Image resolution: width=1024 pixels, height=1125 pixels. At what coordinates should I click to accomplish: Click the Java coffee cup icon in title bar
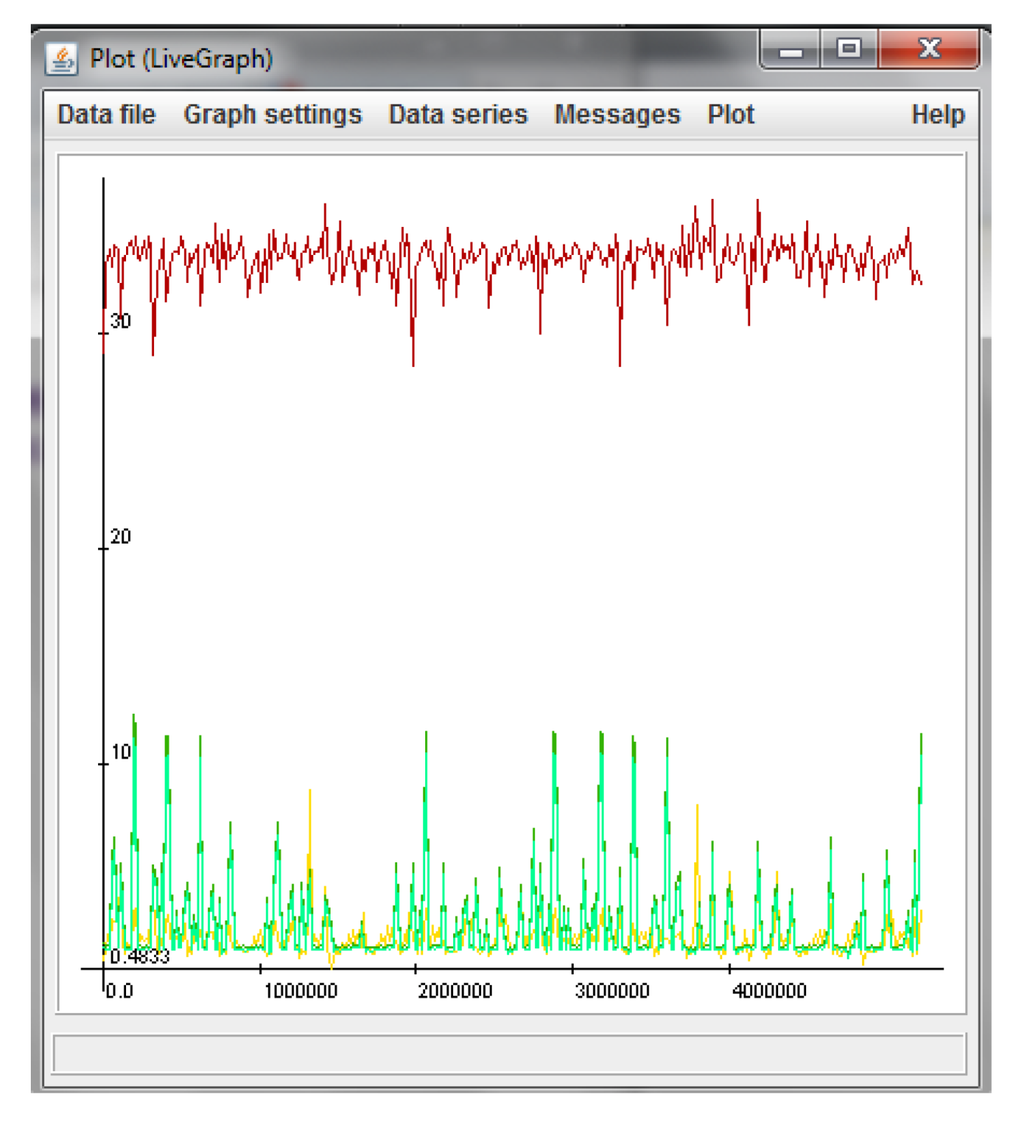point(62,59)
